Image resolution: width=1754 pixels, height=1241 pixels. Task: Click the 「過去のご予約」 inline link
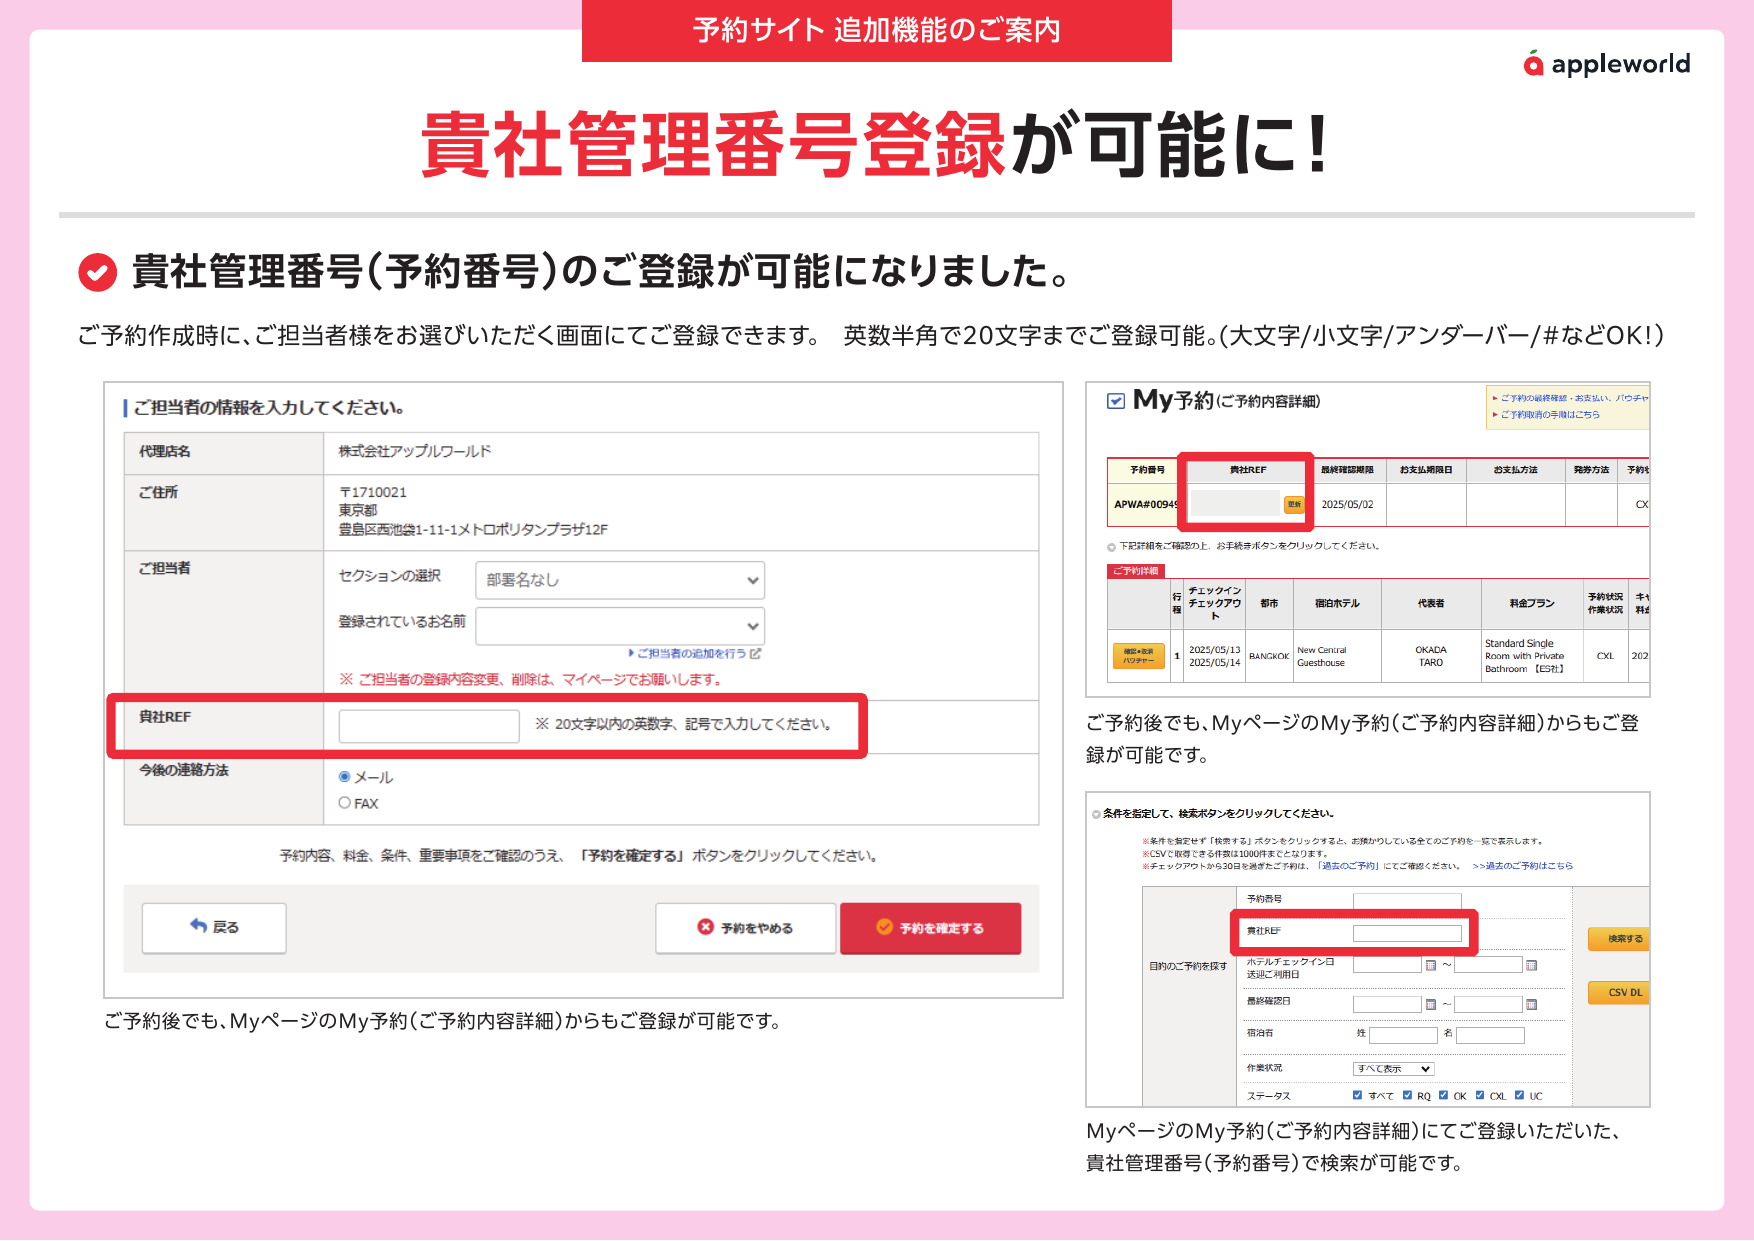pos(1348,866)
